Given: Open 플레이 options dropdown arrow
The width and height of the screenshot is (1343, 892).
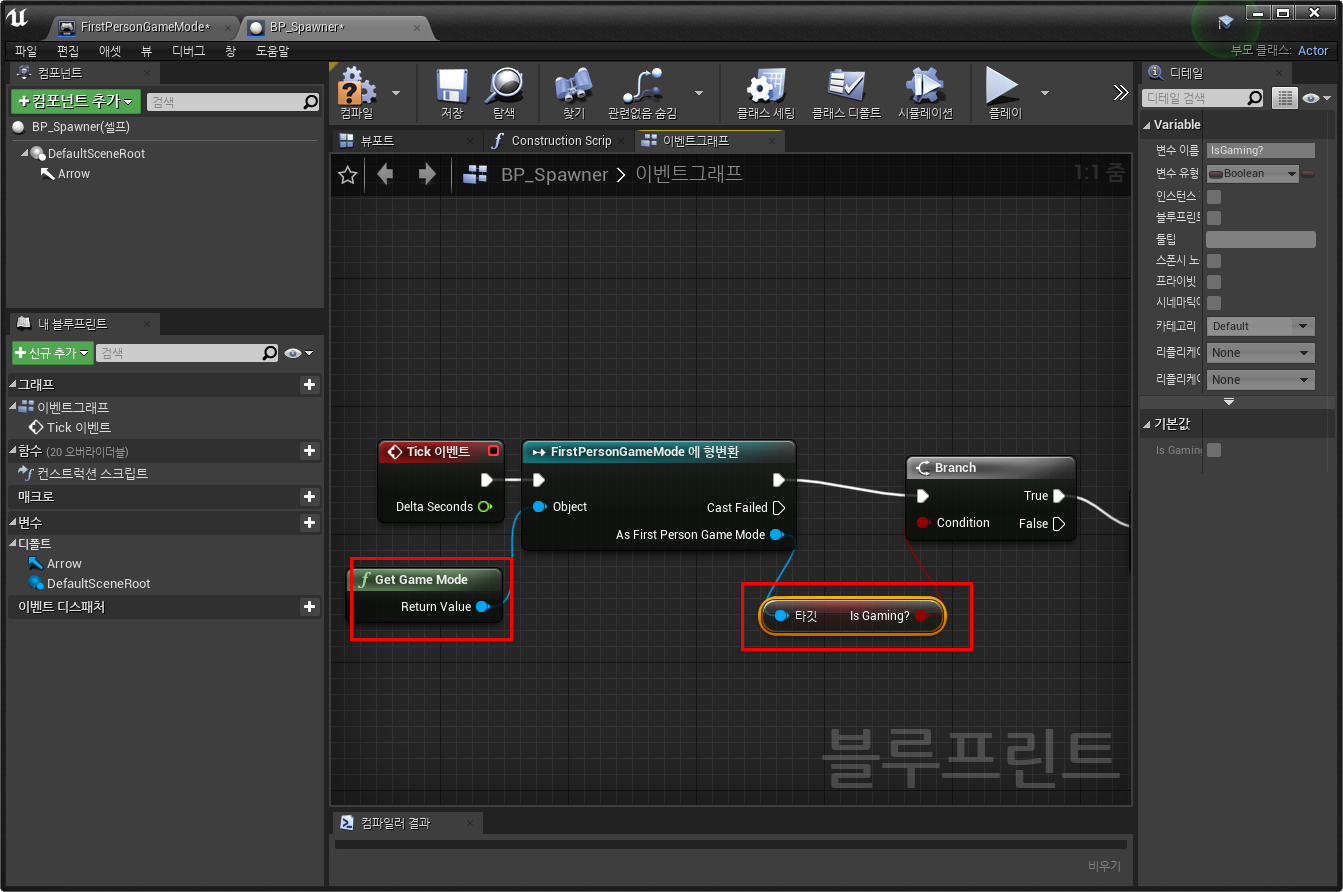Looking at the screenshot, I should coord(1045,92).
